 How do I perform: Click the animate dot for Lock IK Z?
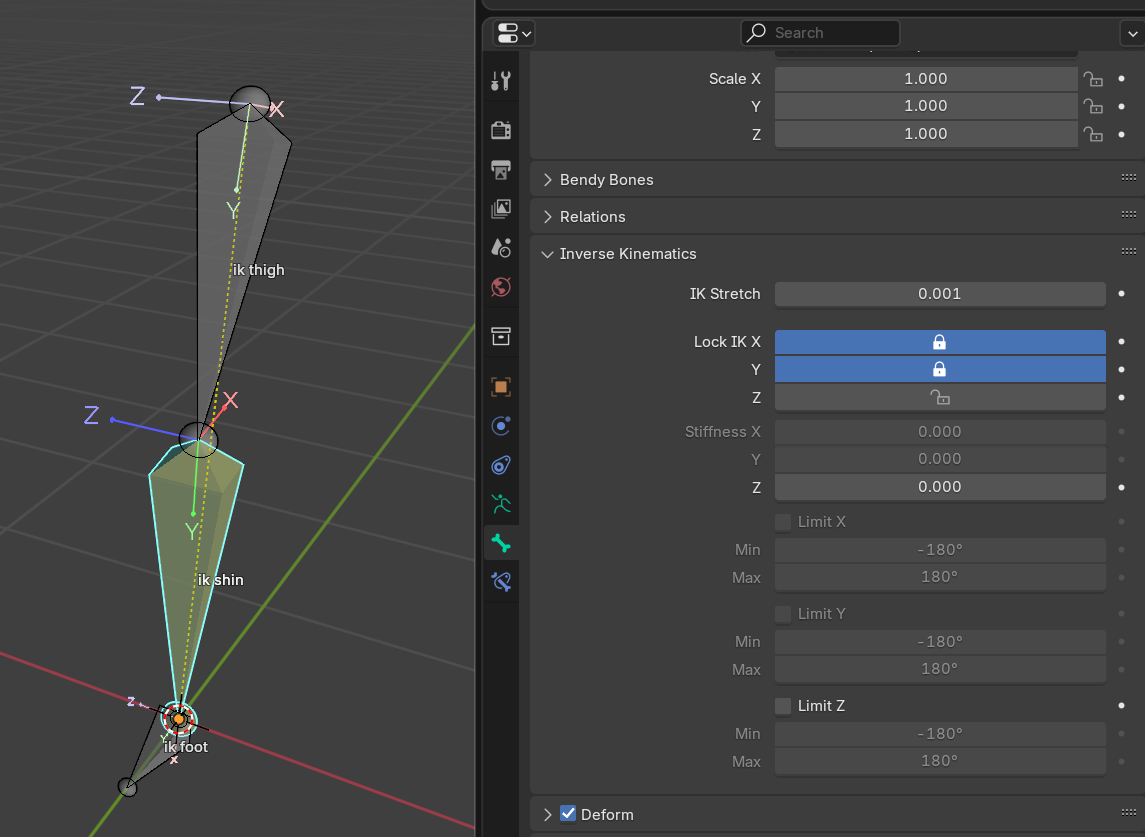point(1122,397)
